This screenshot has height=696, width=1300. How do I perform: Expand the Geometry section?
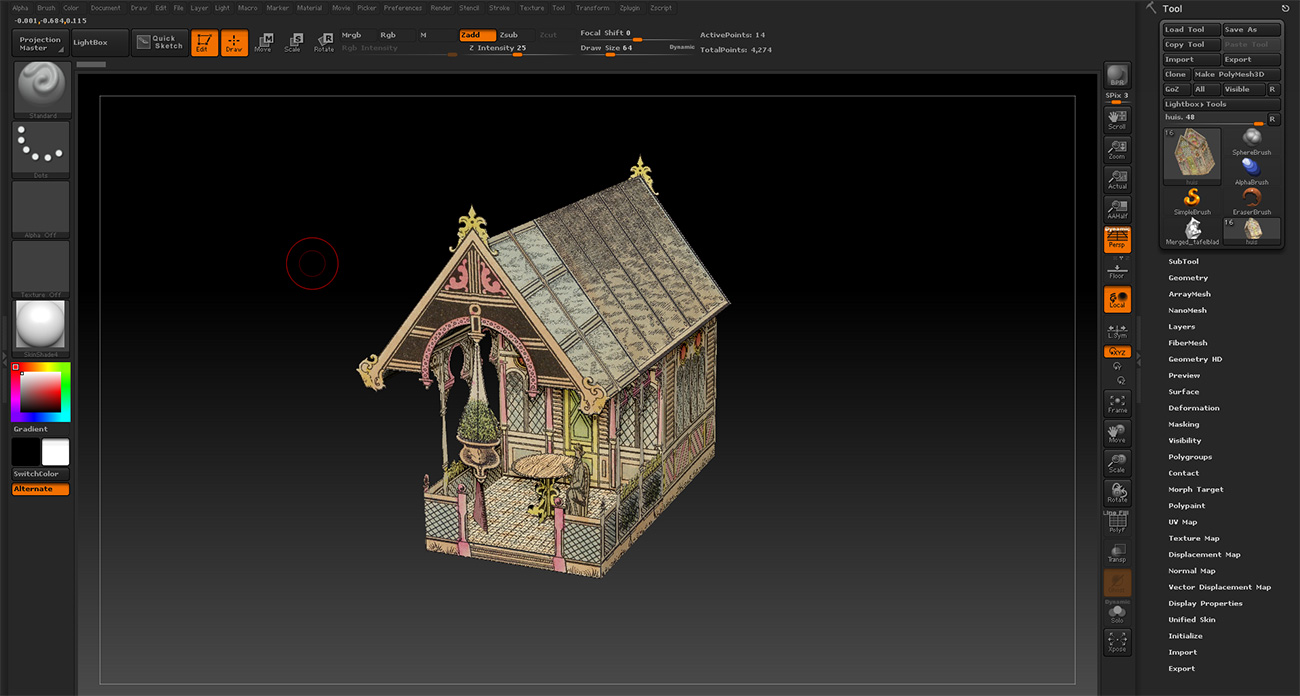[x=1188, y=278]
